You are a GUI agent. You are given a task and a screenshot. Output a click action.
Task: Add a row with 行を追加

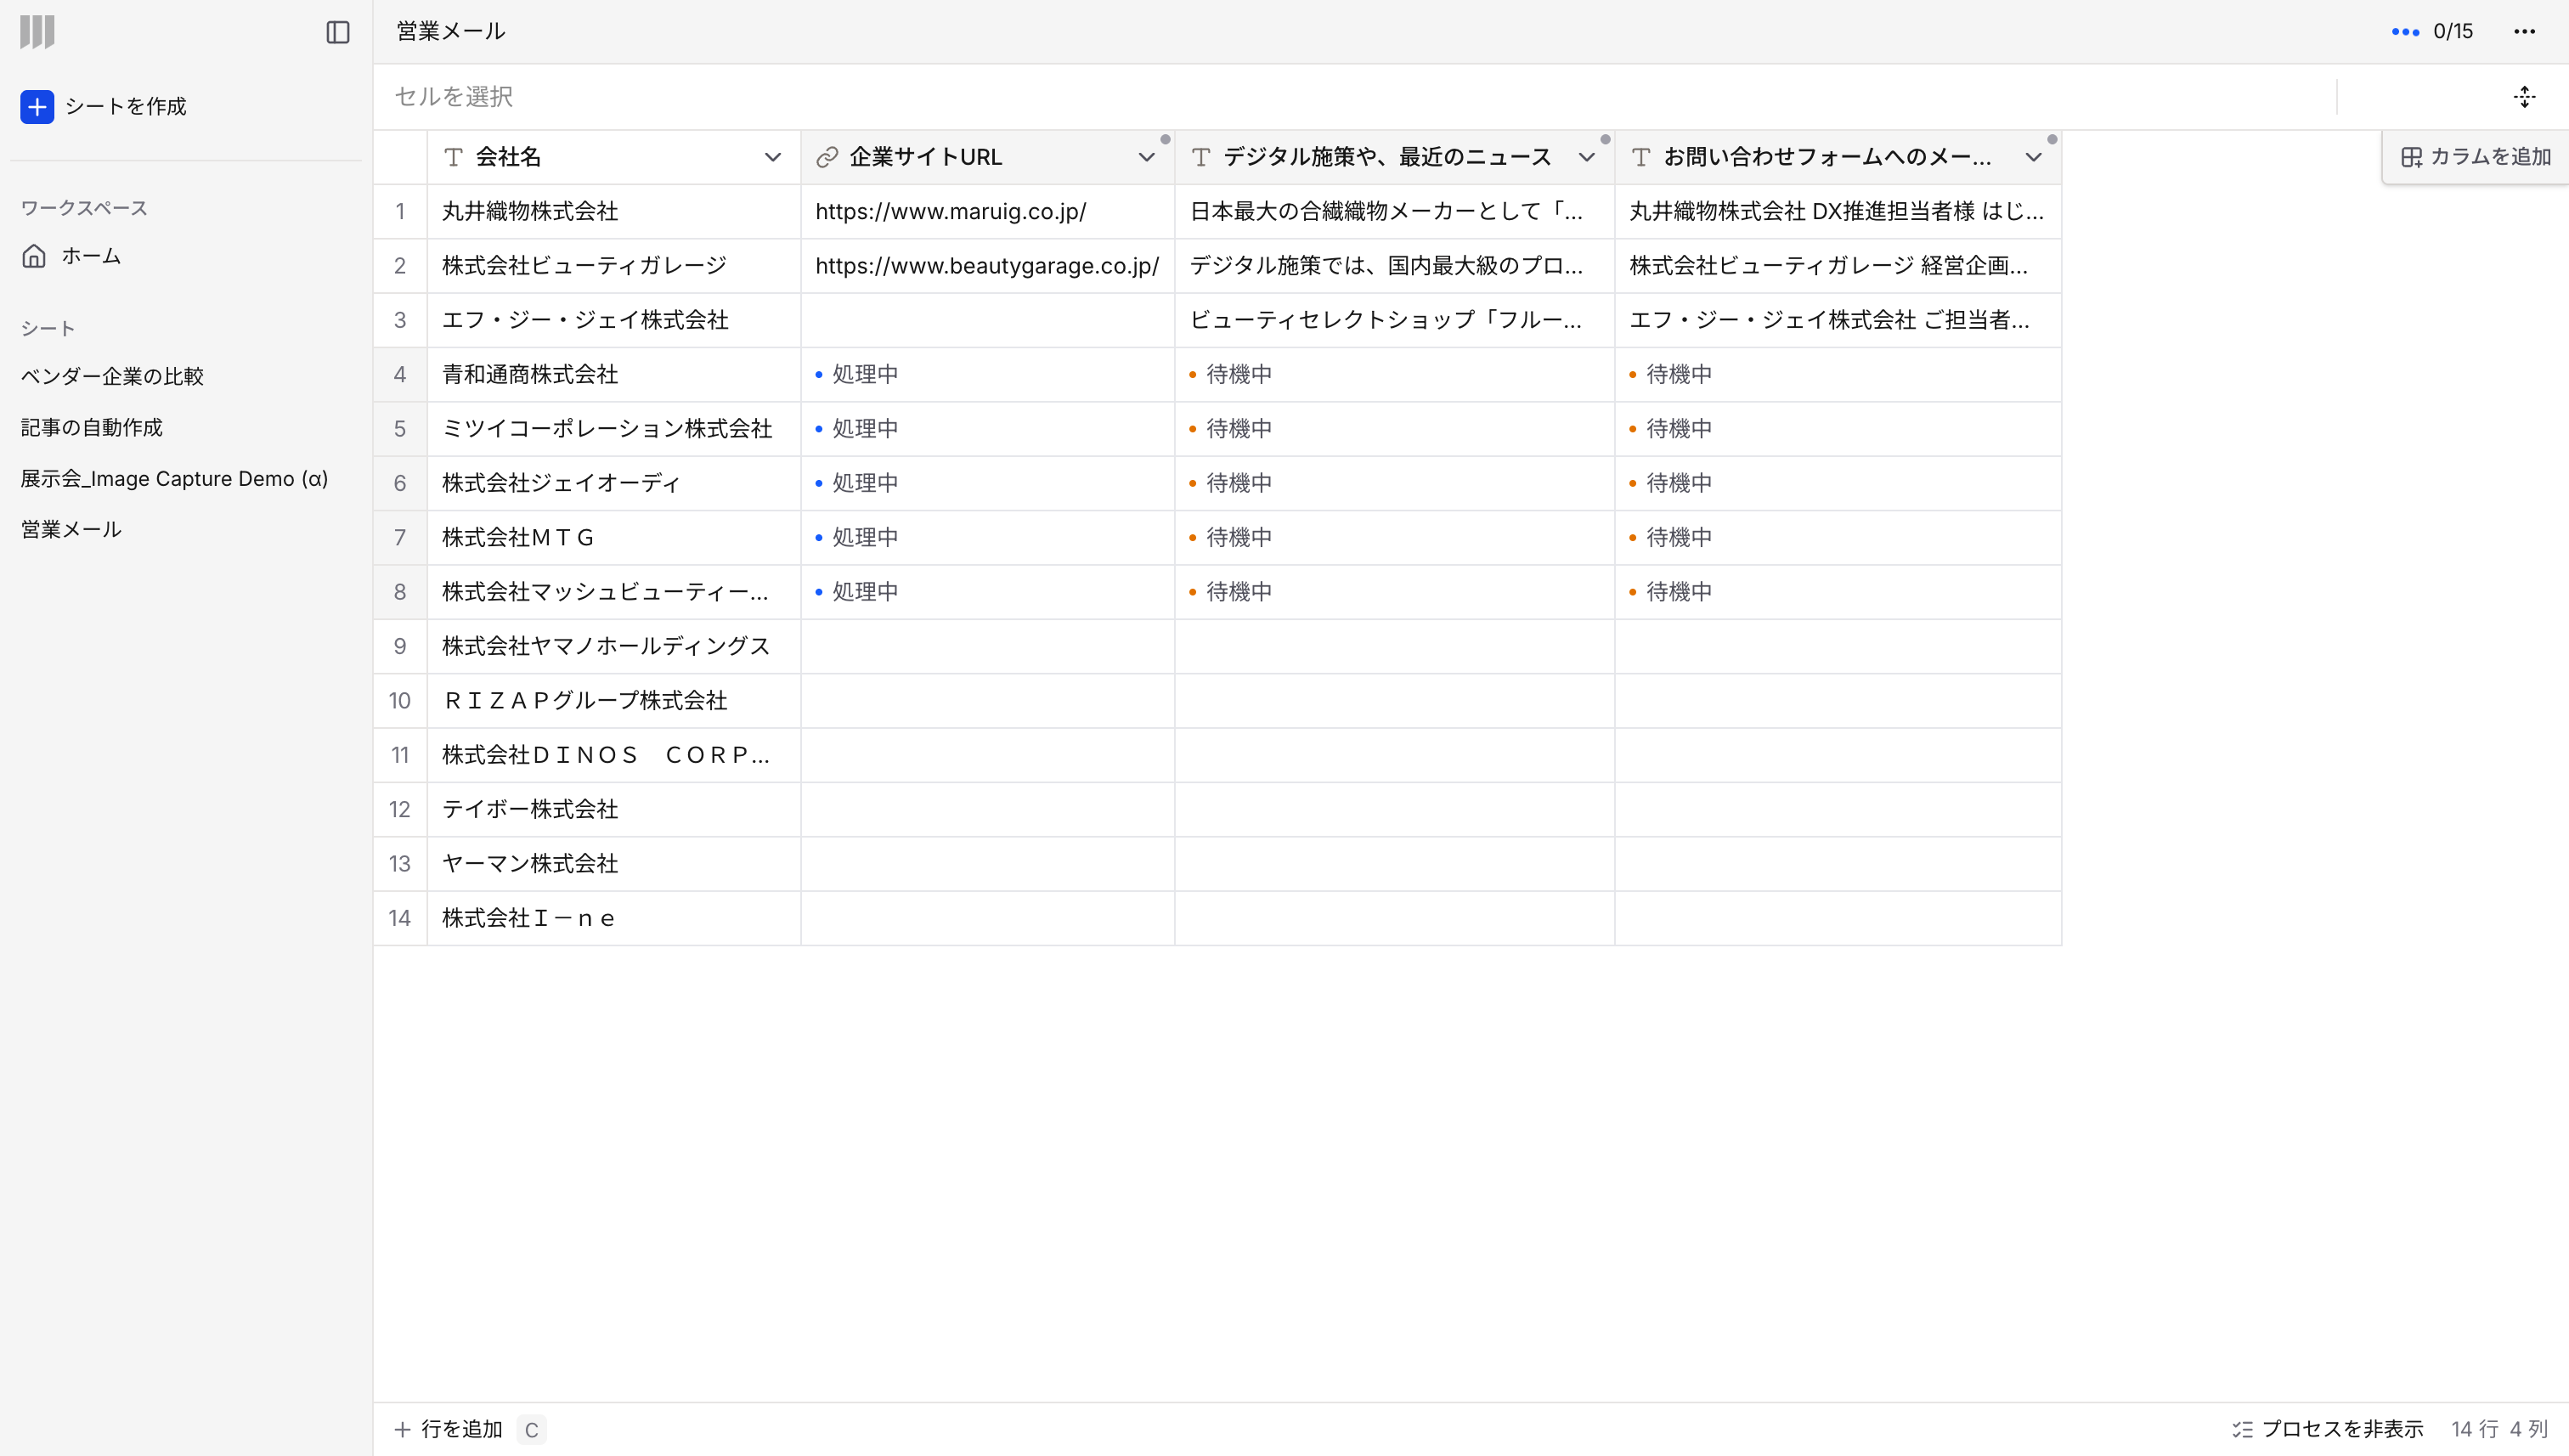coord(449,1429)
